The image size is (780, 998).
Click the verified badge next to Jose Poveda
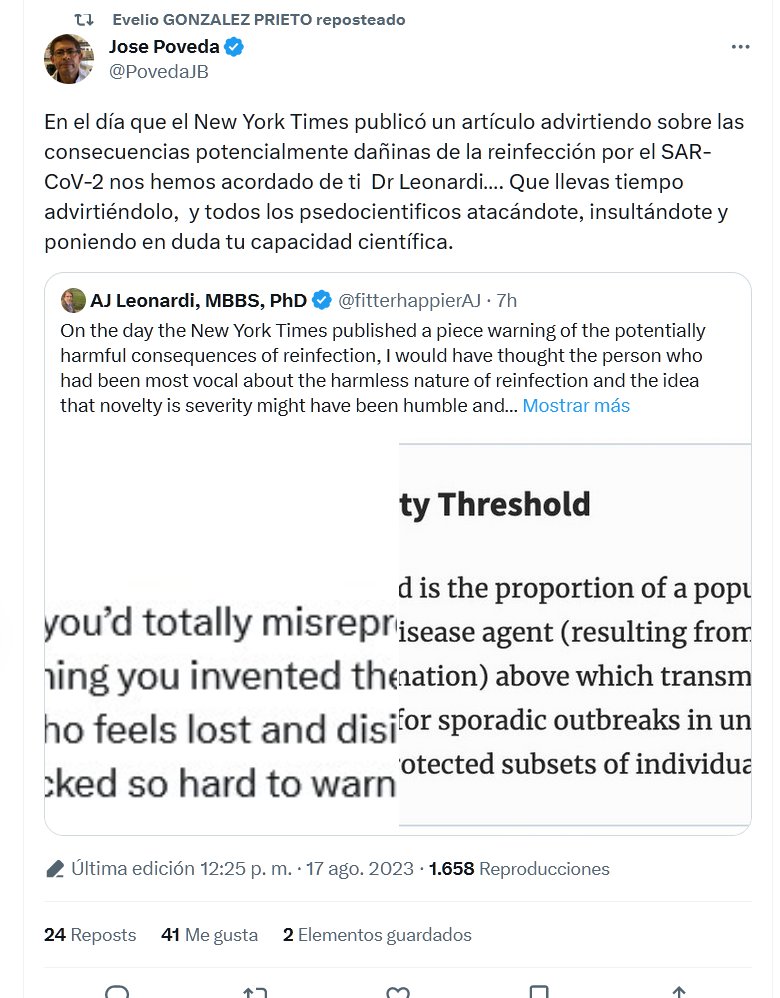click(x=235, y=47)
